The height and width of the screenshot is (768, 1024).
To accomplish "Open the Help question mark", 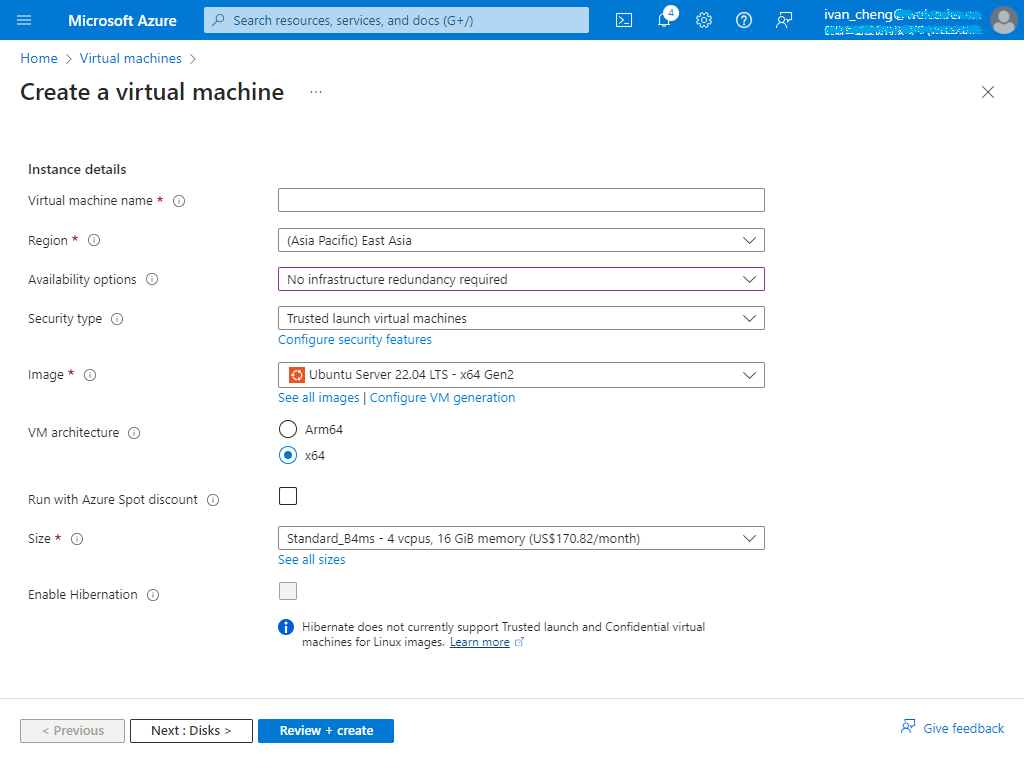I will 743,20.
